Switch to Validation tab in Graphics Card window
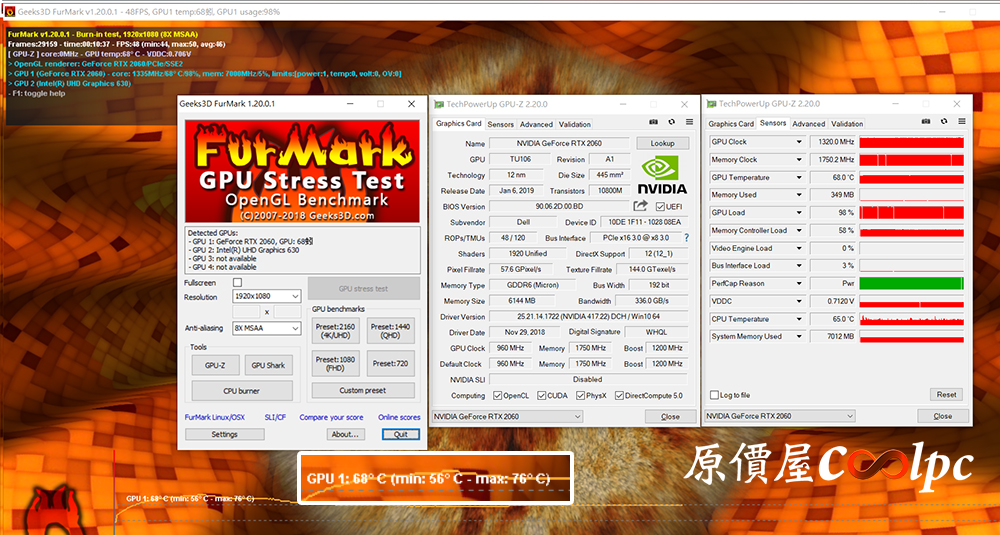The image size is (1000, 535). pos(575,124)
